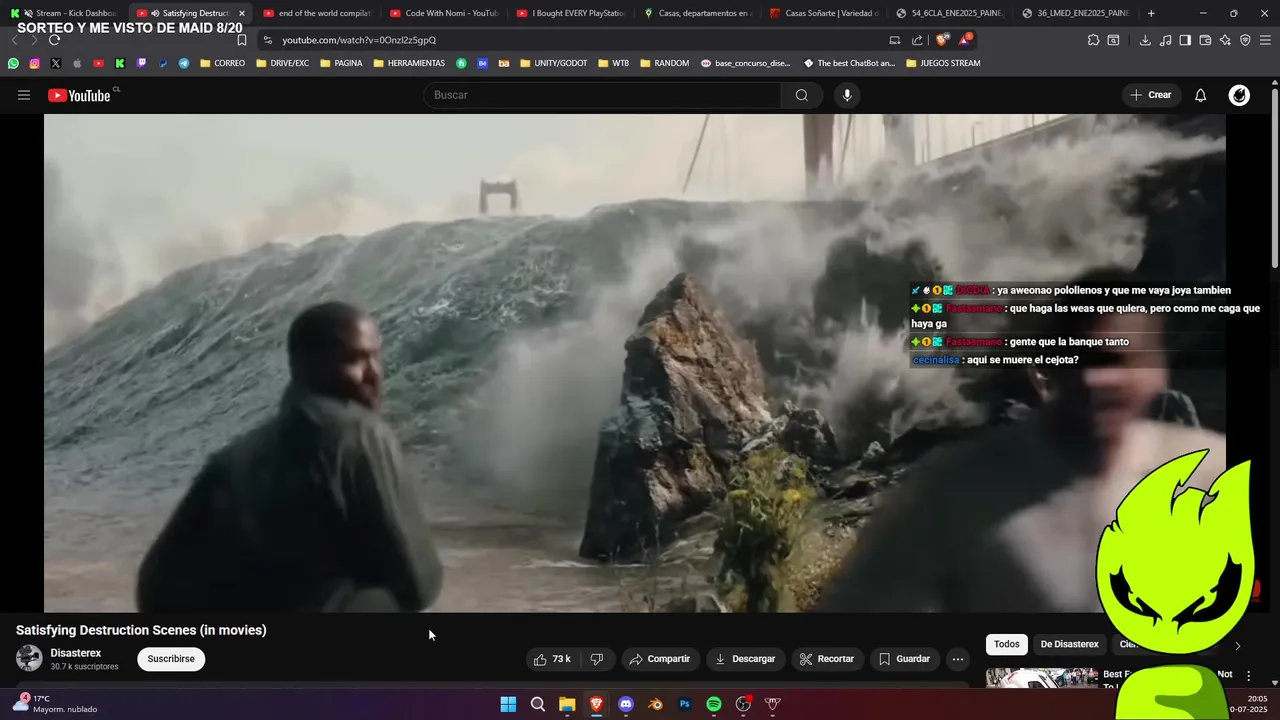Viewport: 1280px width, 720px height.
Task: Bookmark this page with the bookmark icon
Action: pos(241,40)
